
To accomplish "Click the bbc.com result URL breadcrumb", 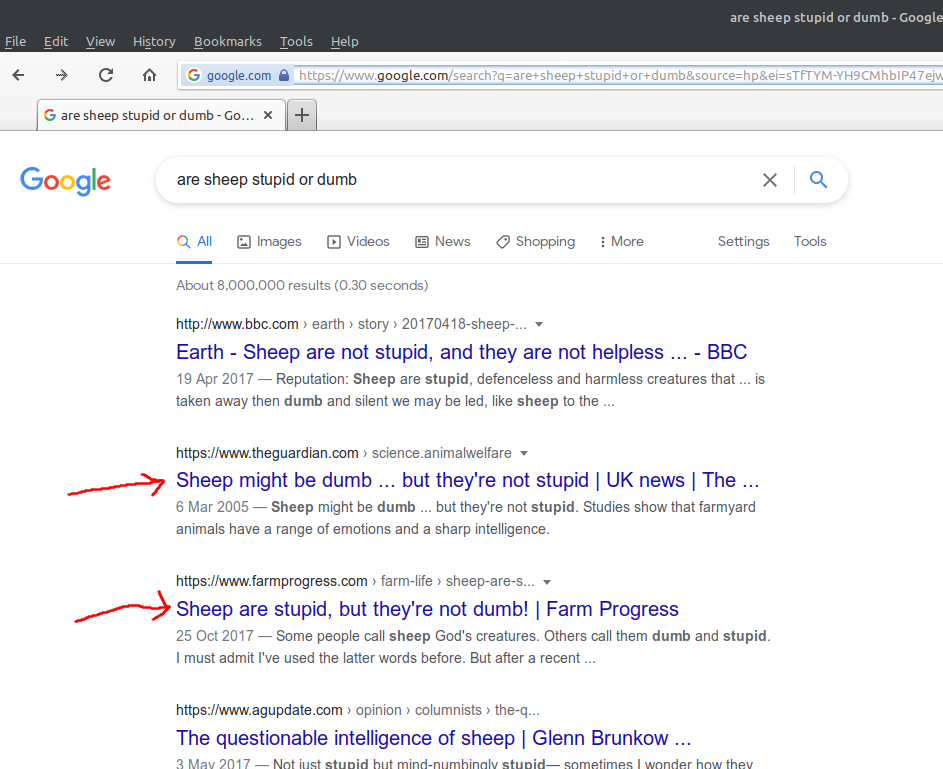I will pos(351,324).
